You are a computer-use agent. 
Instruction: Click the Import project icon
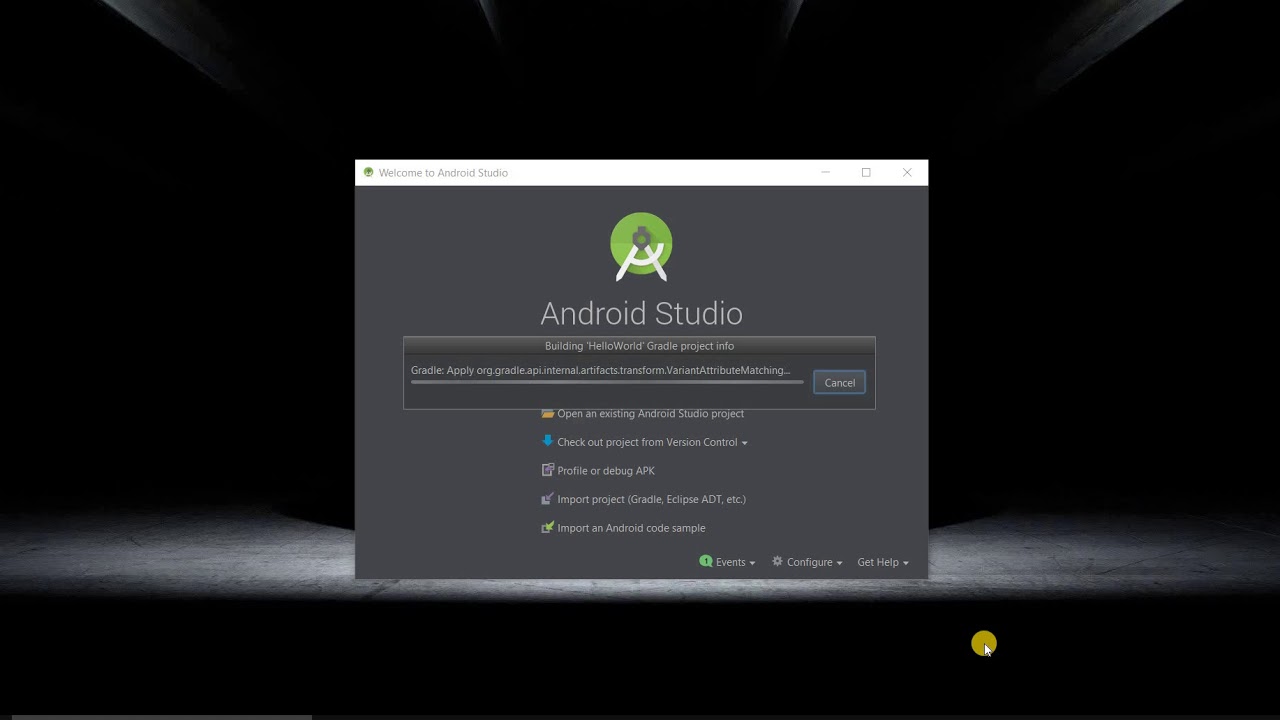(x=548, y=499)
